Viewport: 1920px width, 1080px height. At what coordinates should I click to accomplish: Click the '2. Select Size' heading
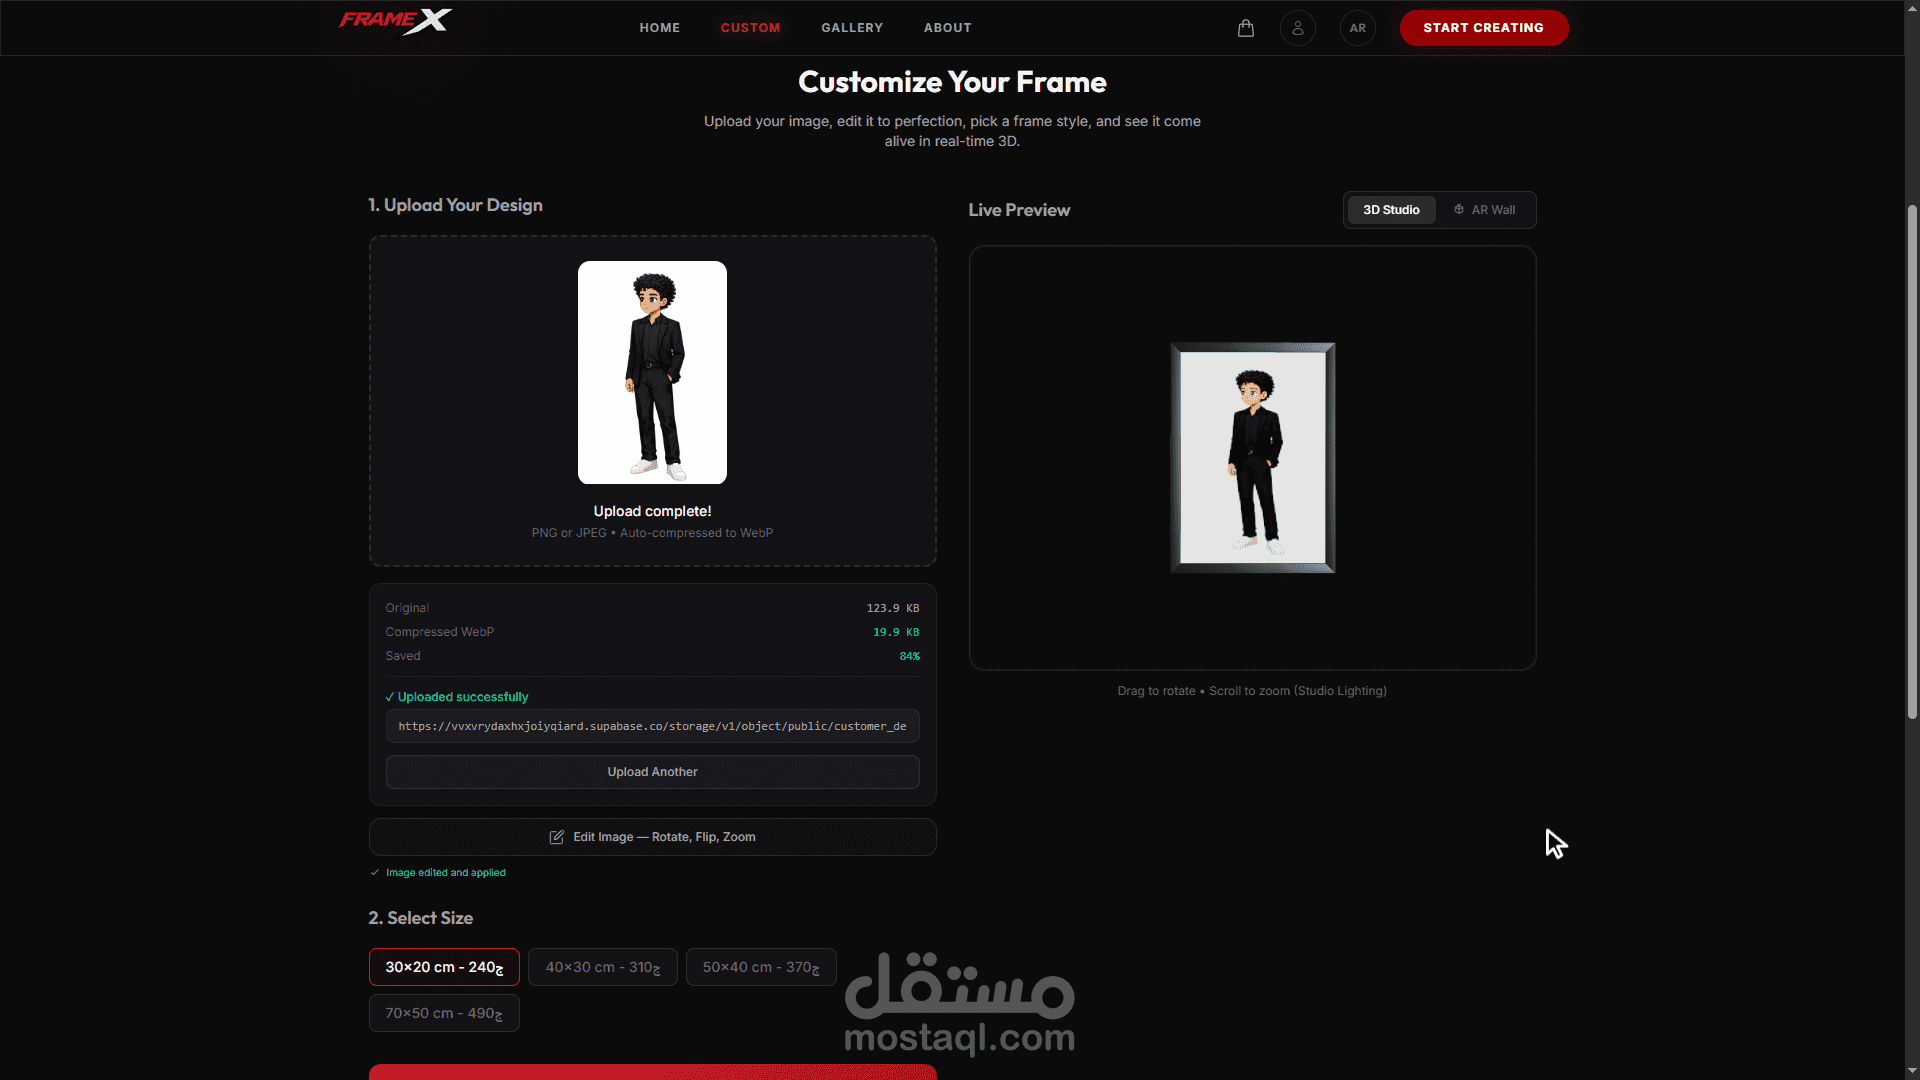pyautogui.click(x=421, y=918)
